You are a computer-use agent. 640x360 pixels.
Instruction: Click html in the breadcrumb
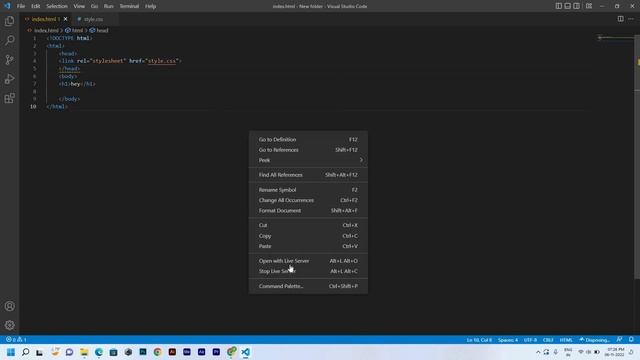(77, 30)
